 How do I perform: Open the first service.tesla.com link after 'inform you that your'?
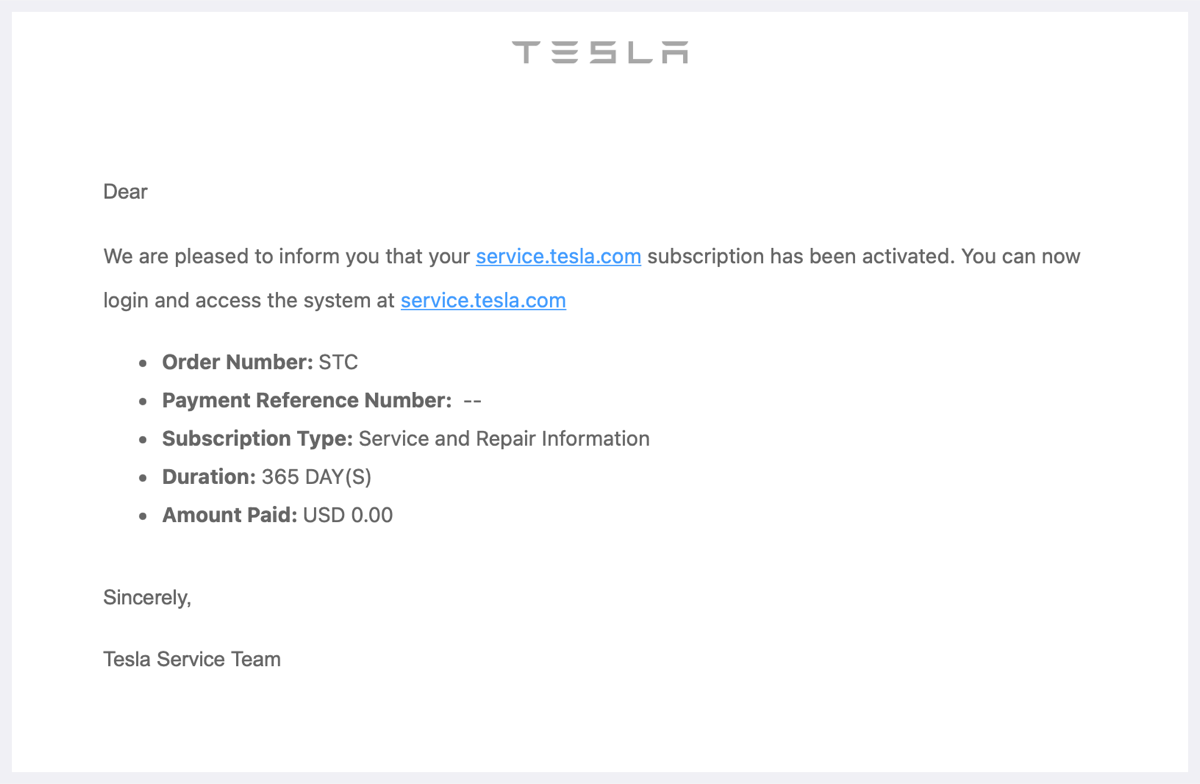point(558,256)
